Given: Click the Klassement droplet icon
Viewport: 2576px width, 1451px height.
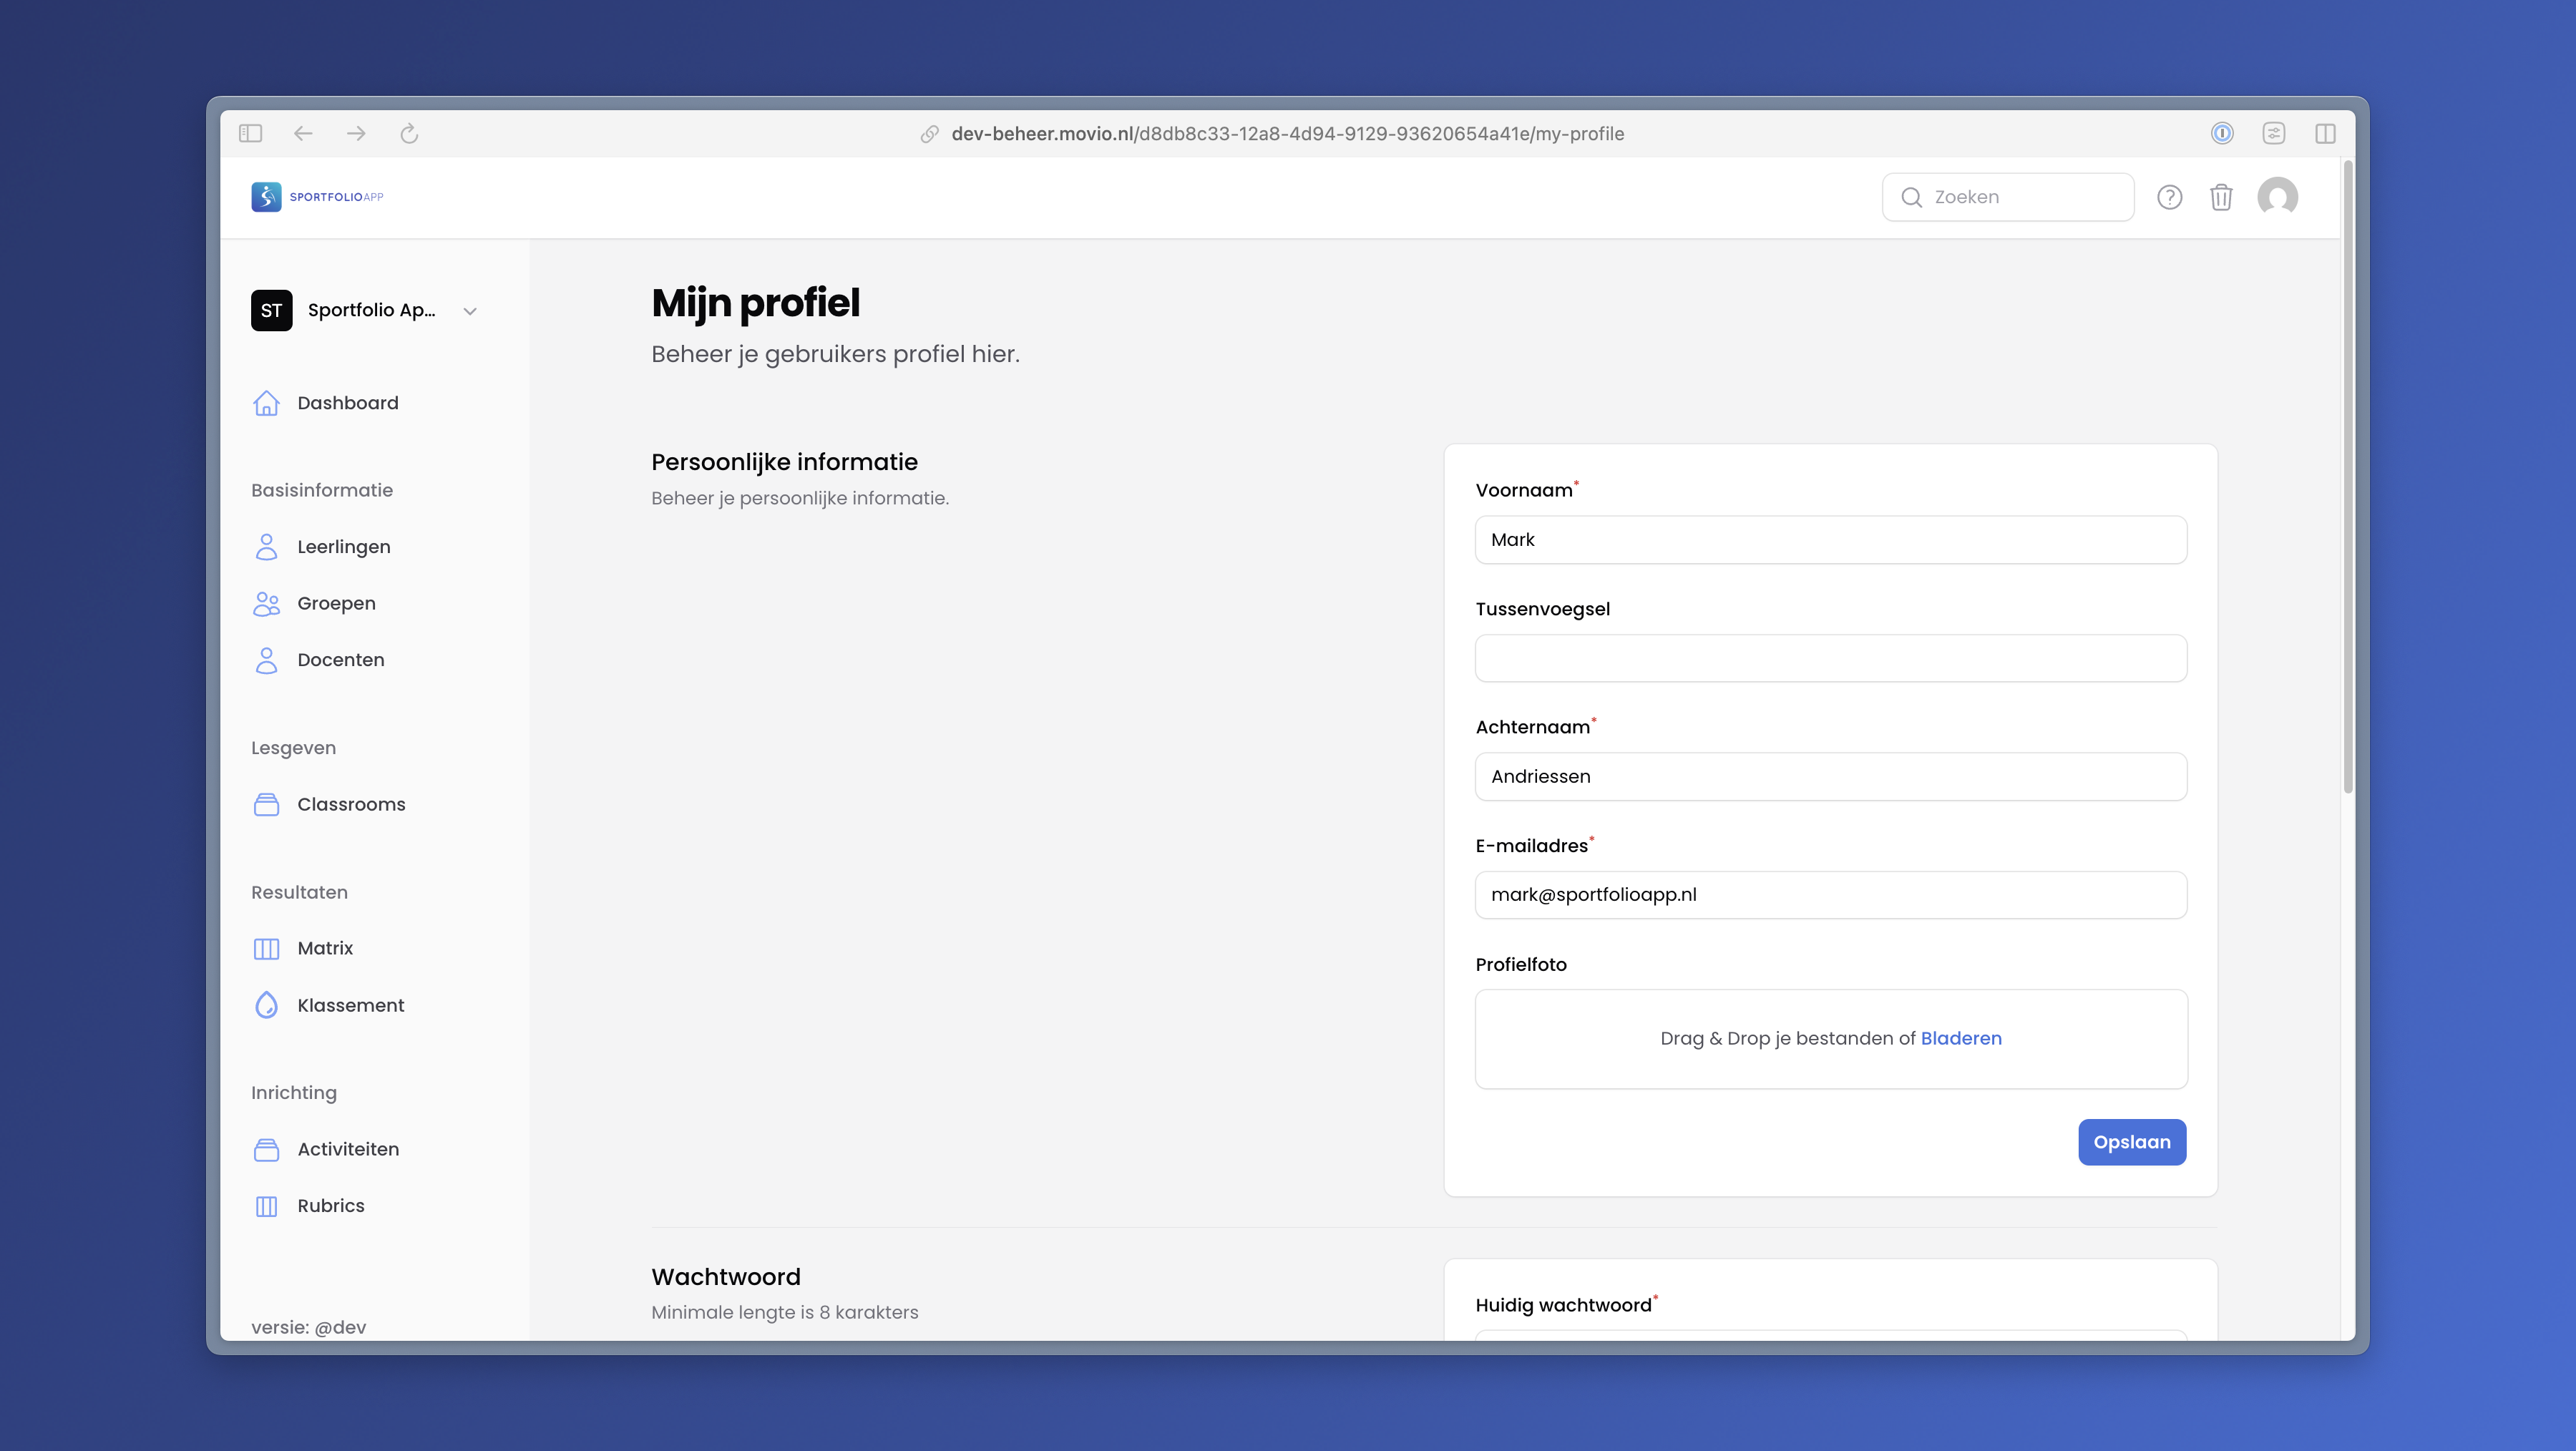Looking at the screenshot, I should click(x=266, y=1005).
